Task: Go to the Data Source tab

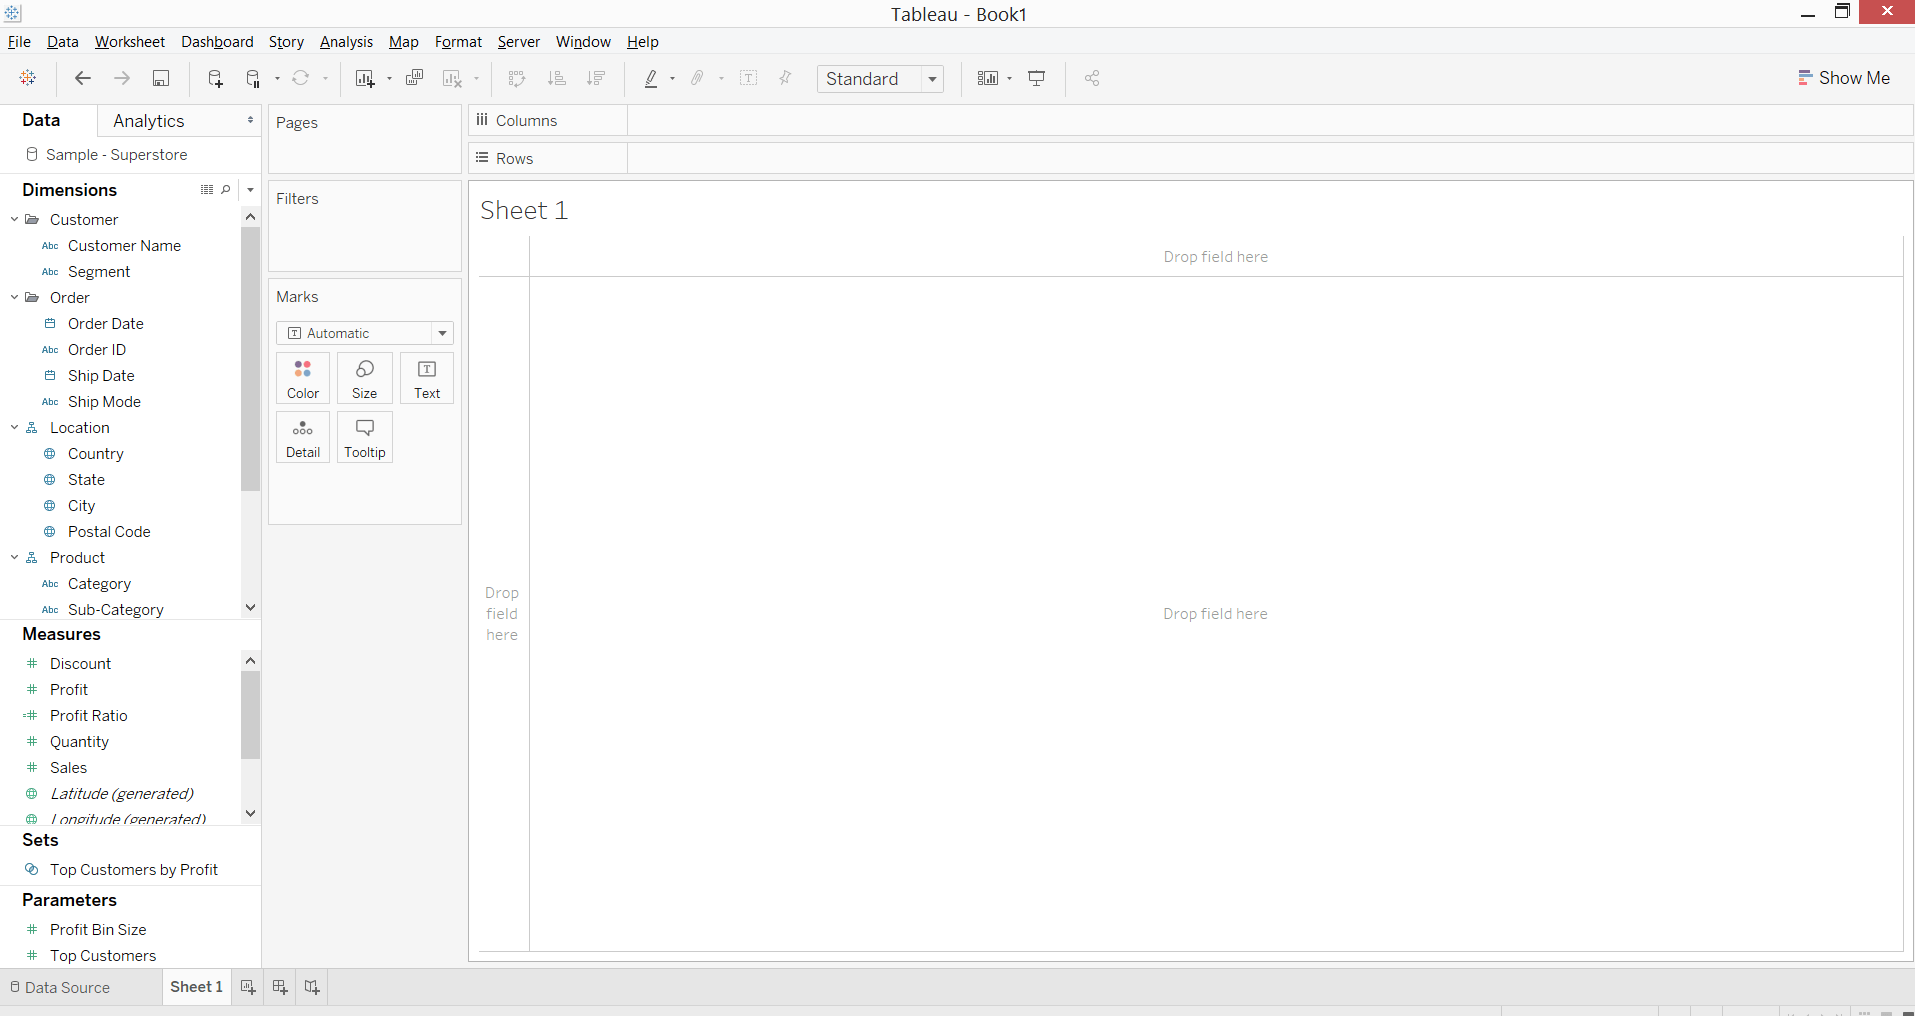Action: tap(60, 987)
